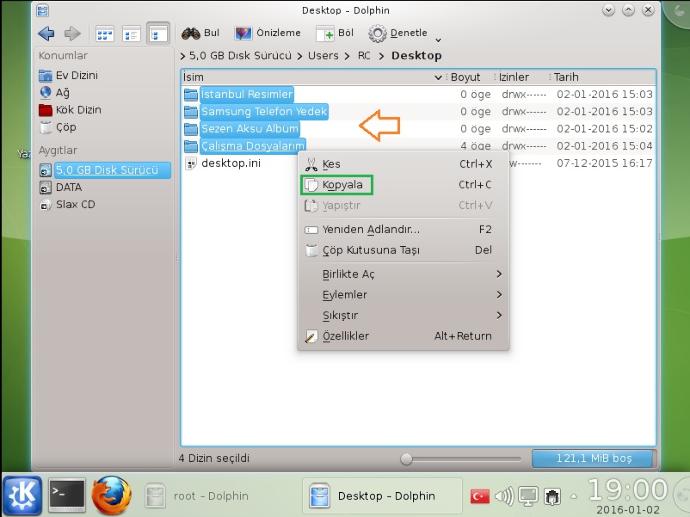Click the grey forward arrow
690x517 pixels.
point(72,33)
